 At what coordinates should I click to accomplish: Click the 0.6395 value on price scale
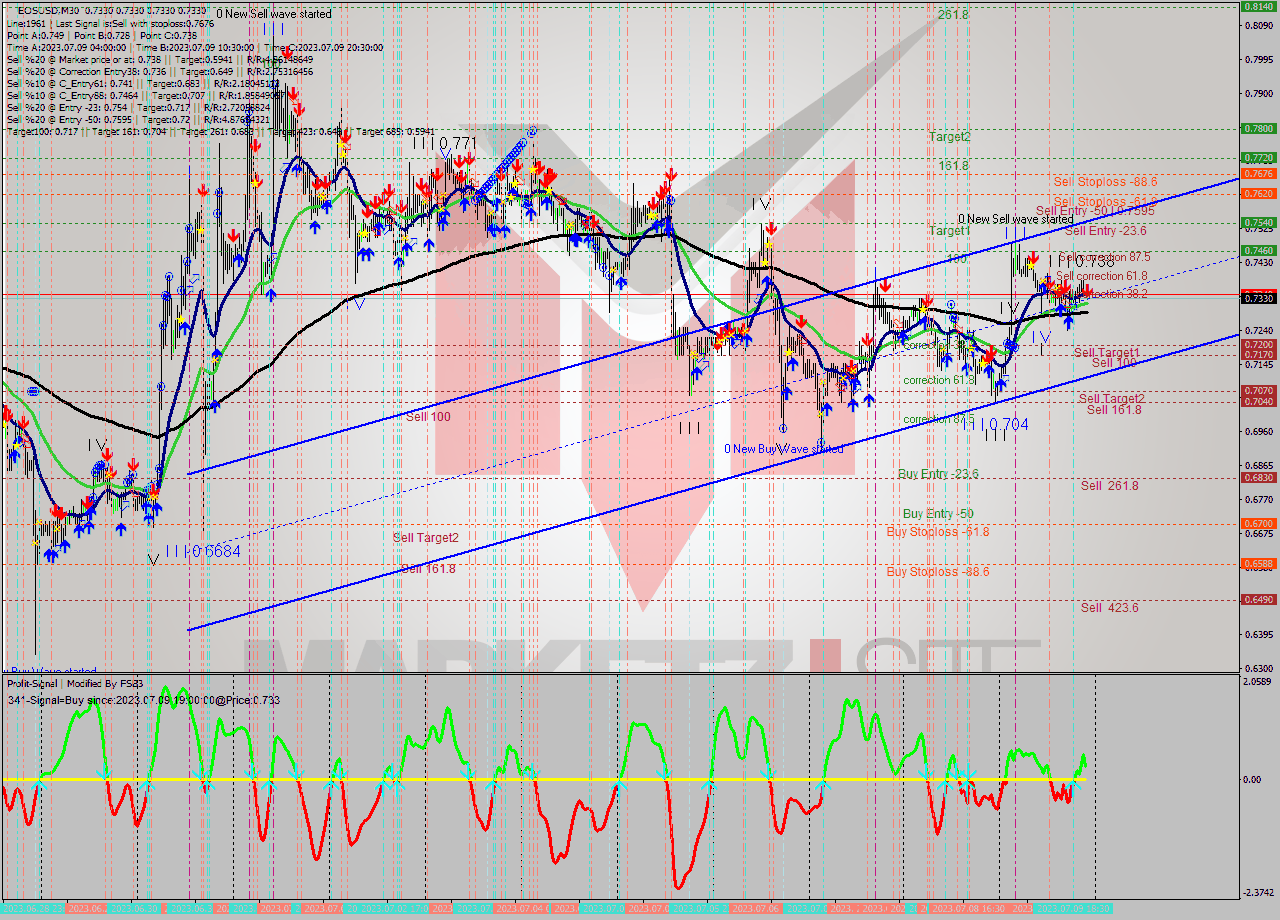pos(1259,634)
